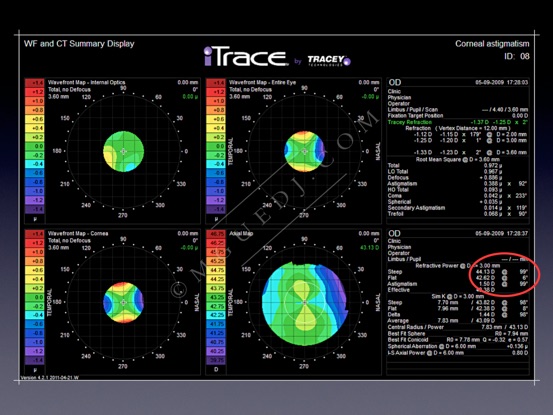The width and height of the screenshot is (553, 415).
Task: Select the -1.4 purple swatch in Cornea map scale
Action: (35, 360)
